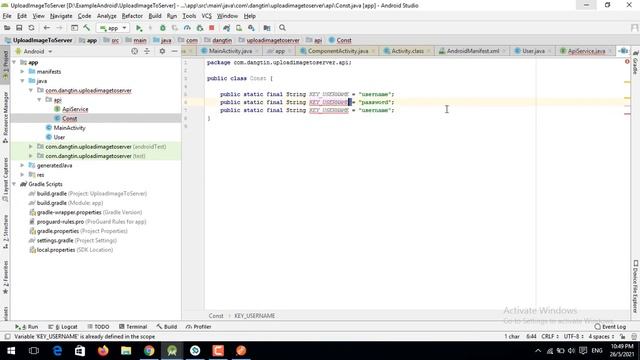The image size is (640, 360).
Task: Expand the manifests folder
Action: [x=22, y=72]
